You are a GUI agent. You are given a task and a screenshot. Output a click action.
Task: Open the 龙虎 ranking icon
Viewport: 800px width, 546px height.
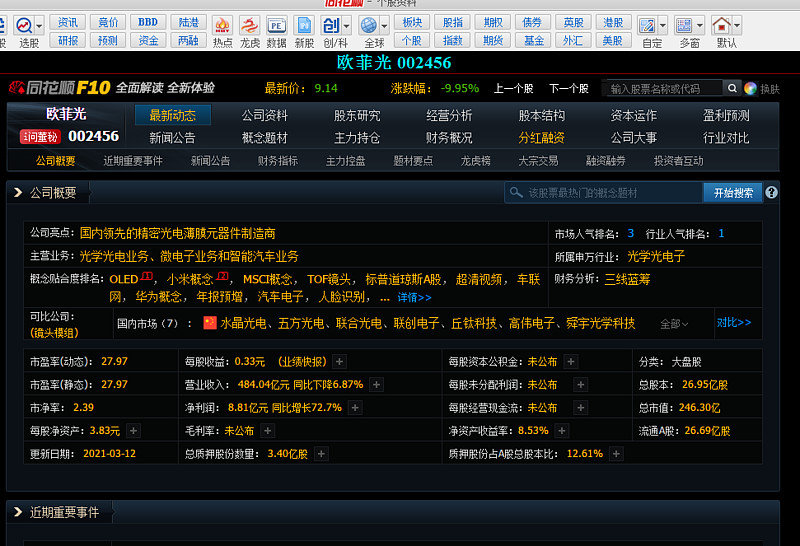(x=249, y=25)
